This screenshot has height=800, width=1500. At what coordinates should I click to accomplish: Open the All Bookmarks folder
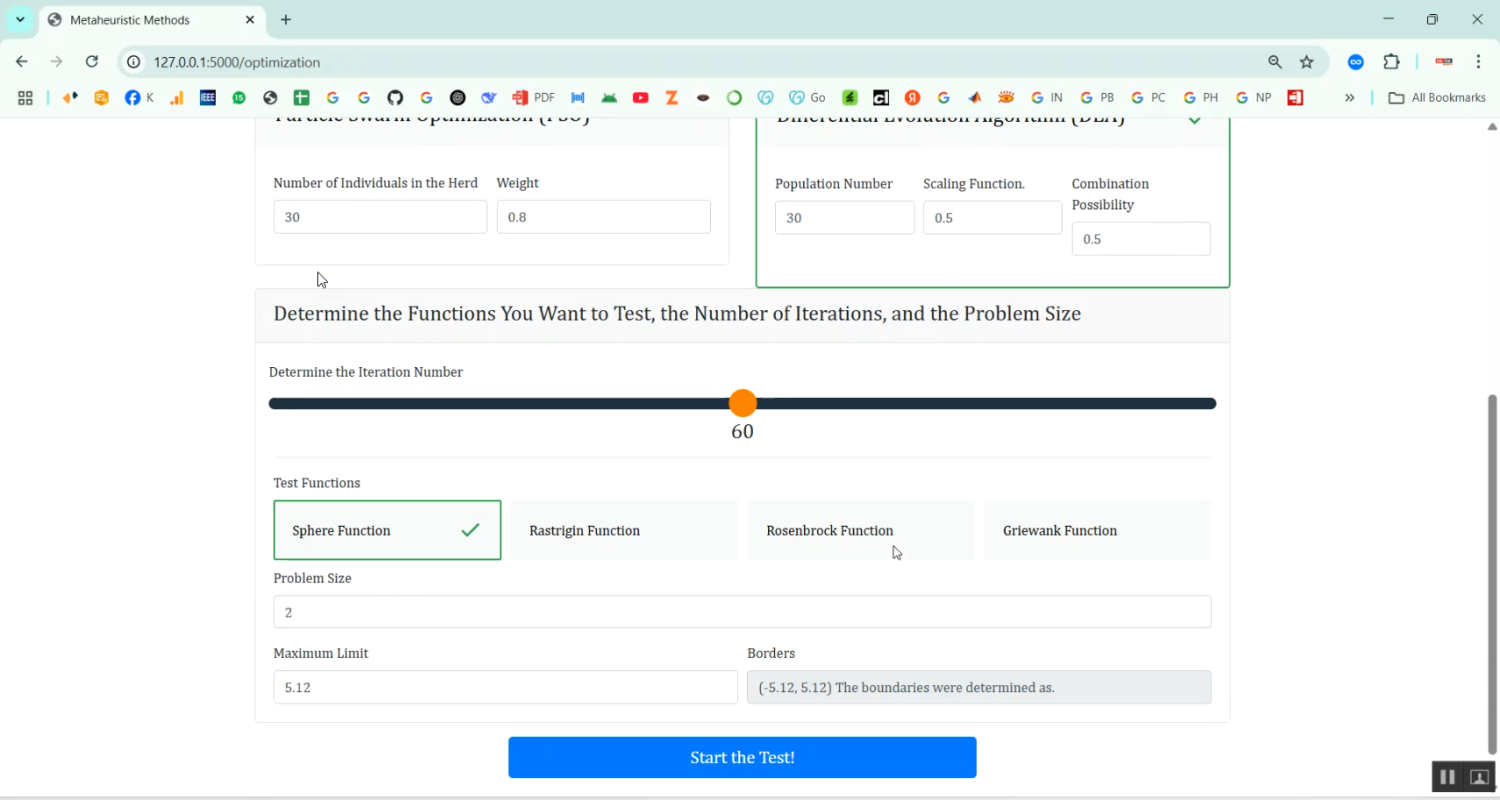(1437, 98)
